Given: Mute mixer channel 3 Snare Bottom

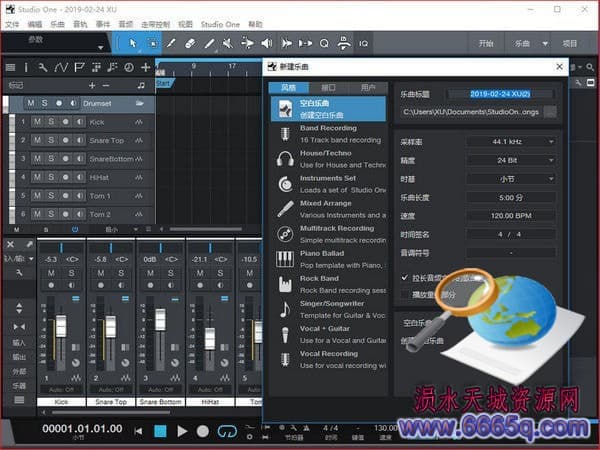Looking at the screenshot, I should point(150,273).
